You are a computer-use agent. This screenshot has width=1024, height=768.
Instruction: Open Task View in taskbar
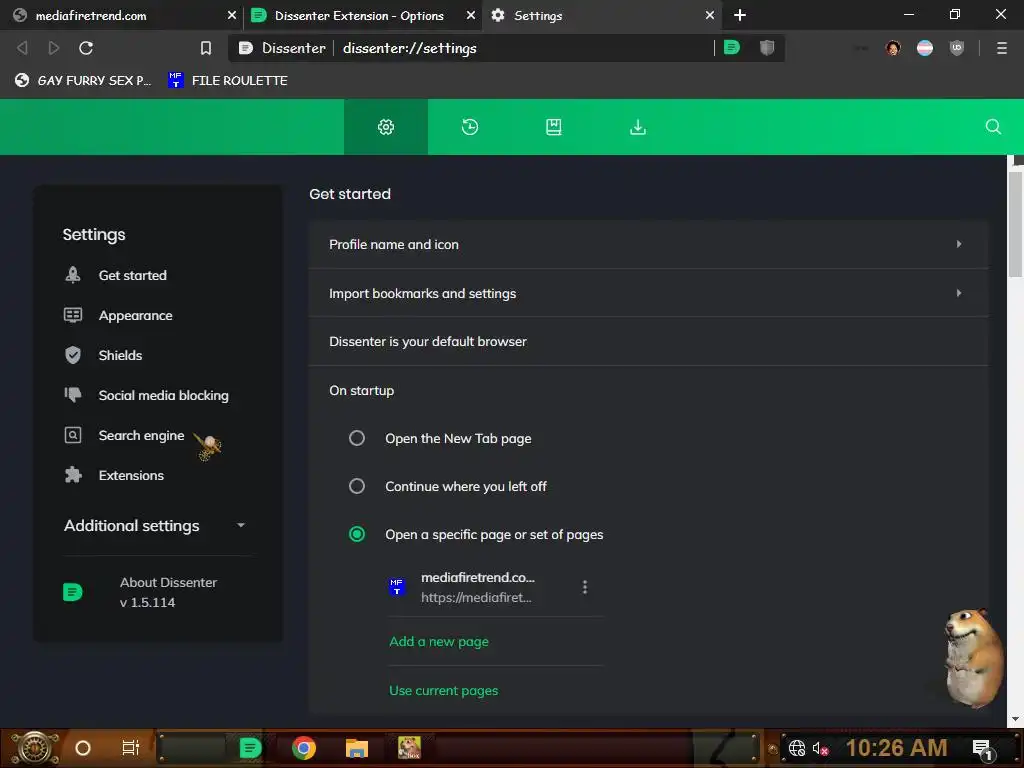[131, 748]
